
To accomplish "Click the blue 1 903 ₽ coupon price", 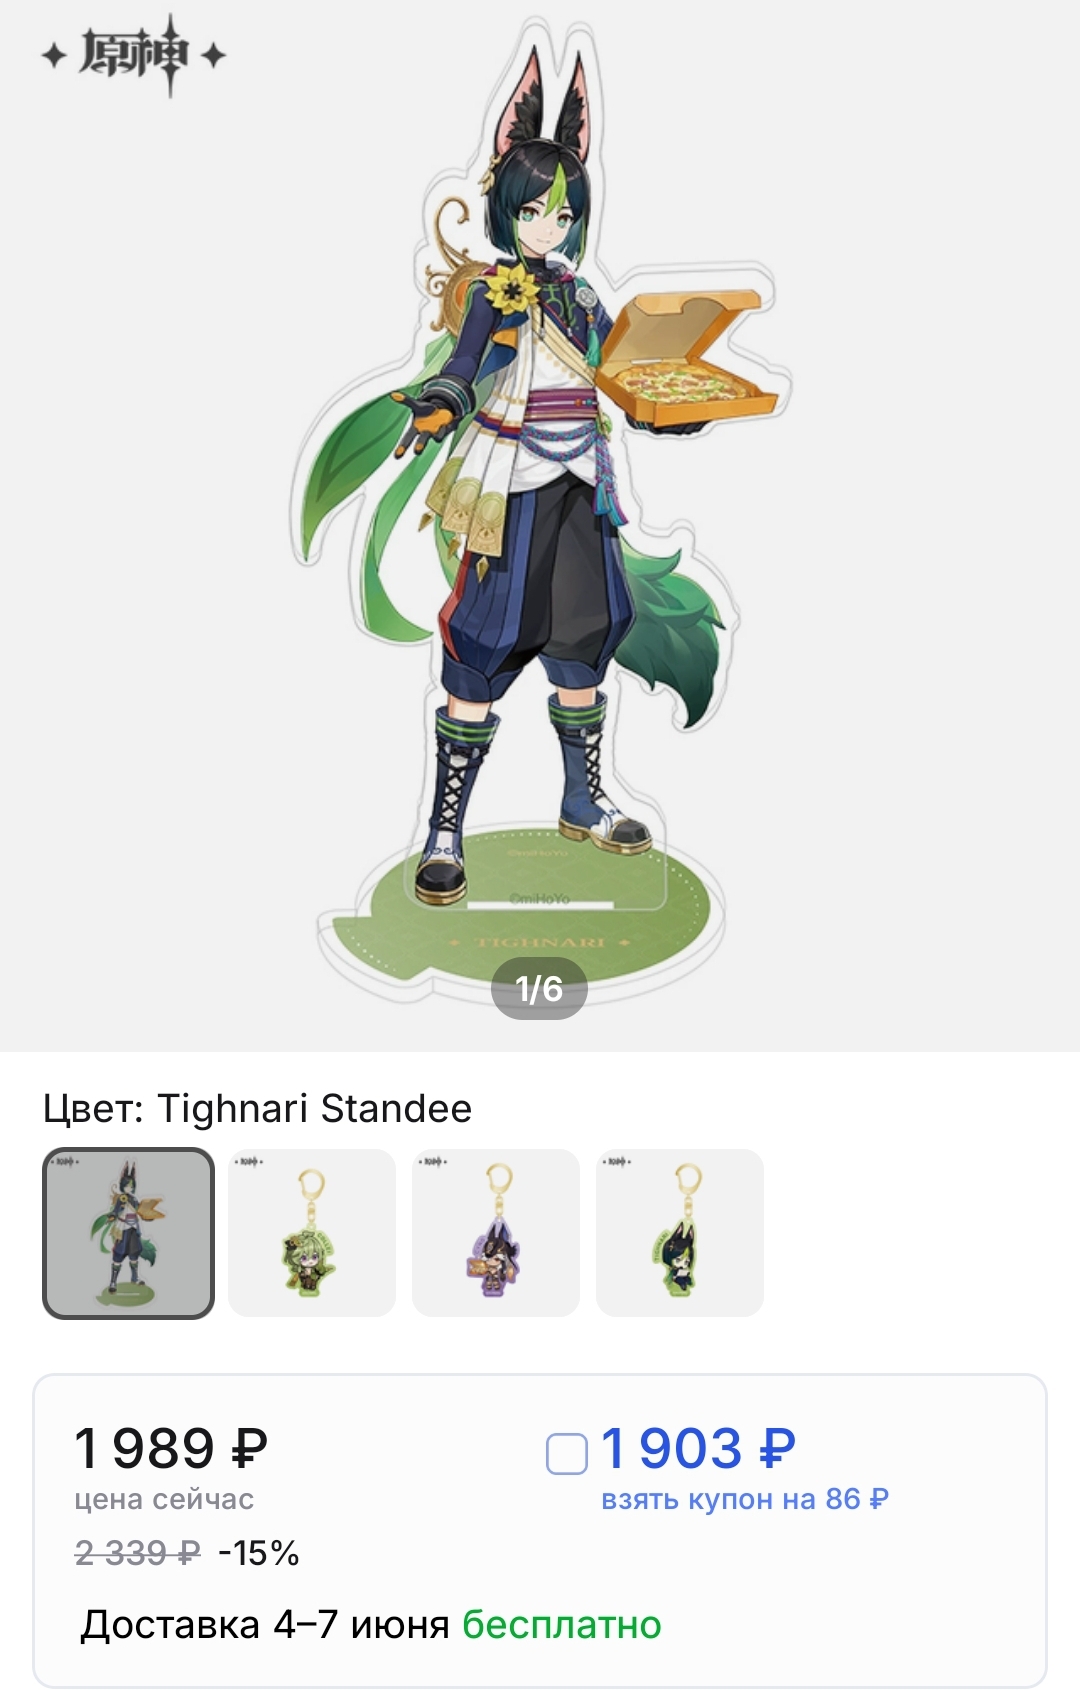I will click(698, 1448).
